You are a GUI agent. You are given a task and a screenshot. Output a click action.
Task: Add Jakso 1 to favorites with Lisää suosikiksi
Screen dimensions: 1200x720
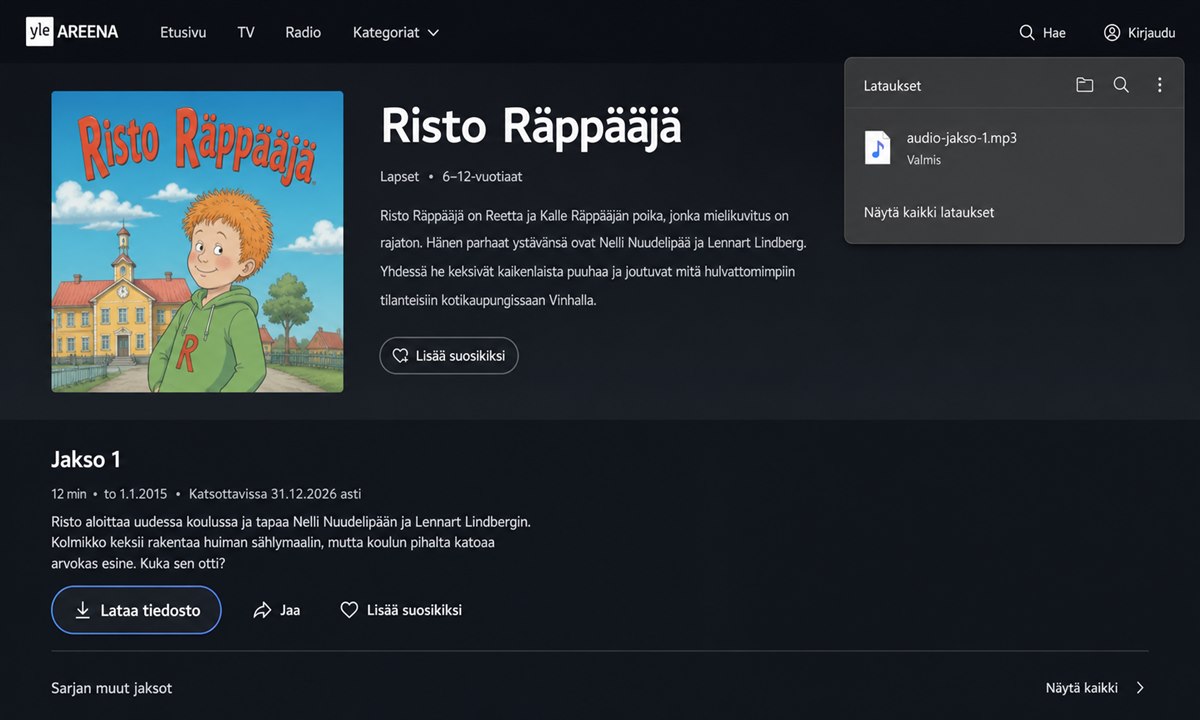pyautogui.click(x=401, y=610)
